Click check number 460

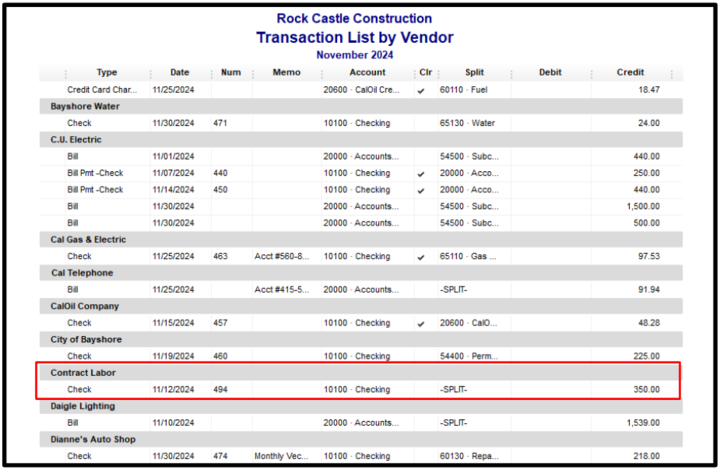(220, 356)
